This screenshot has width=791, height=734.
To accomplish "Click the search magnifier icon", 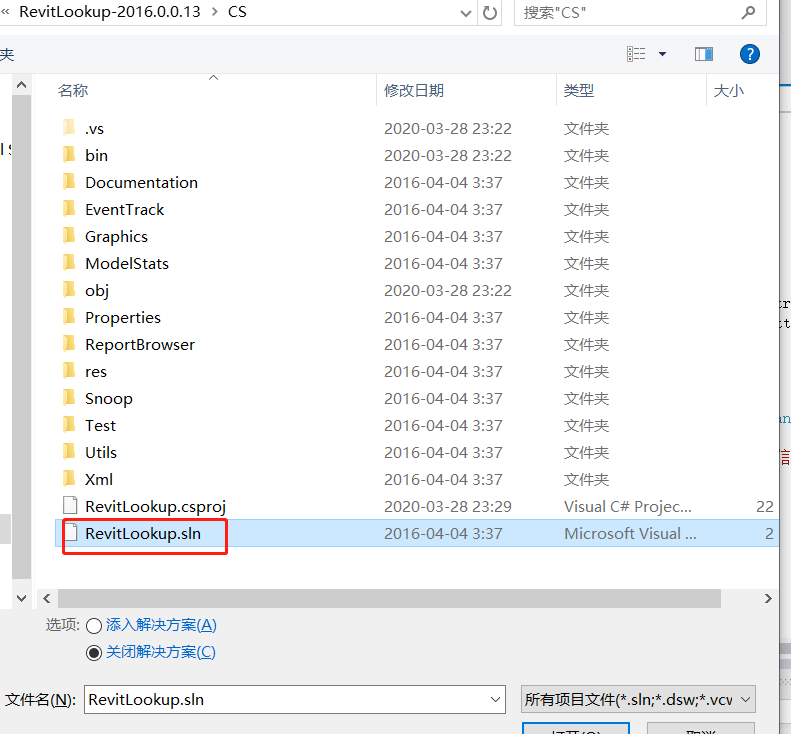I will [749, 12].
